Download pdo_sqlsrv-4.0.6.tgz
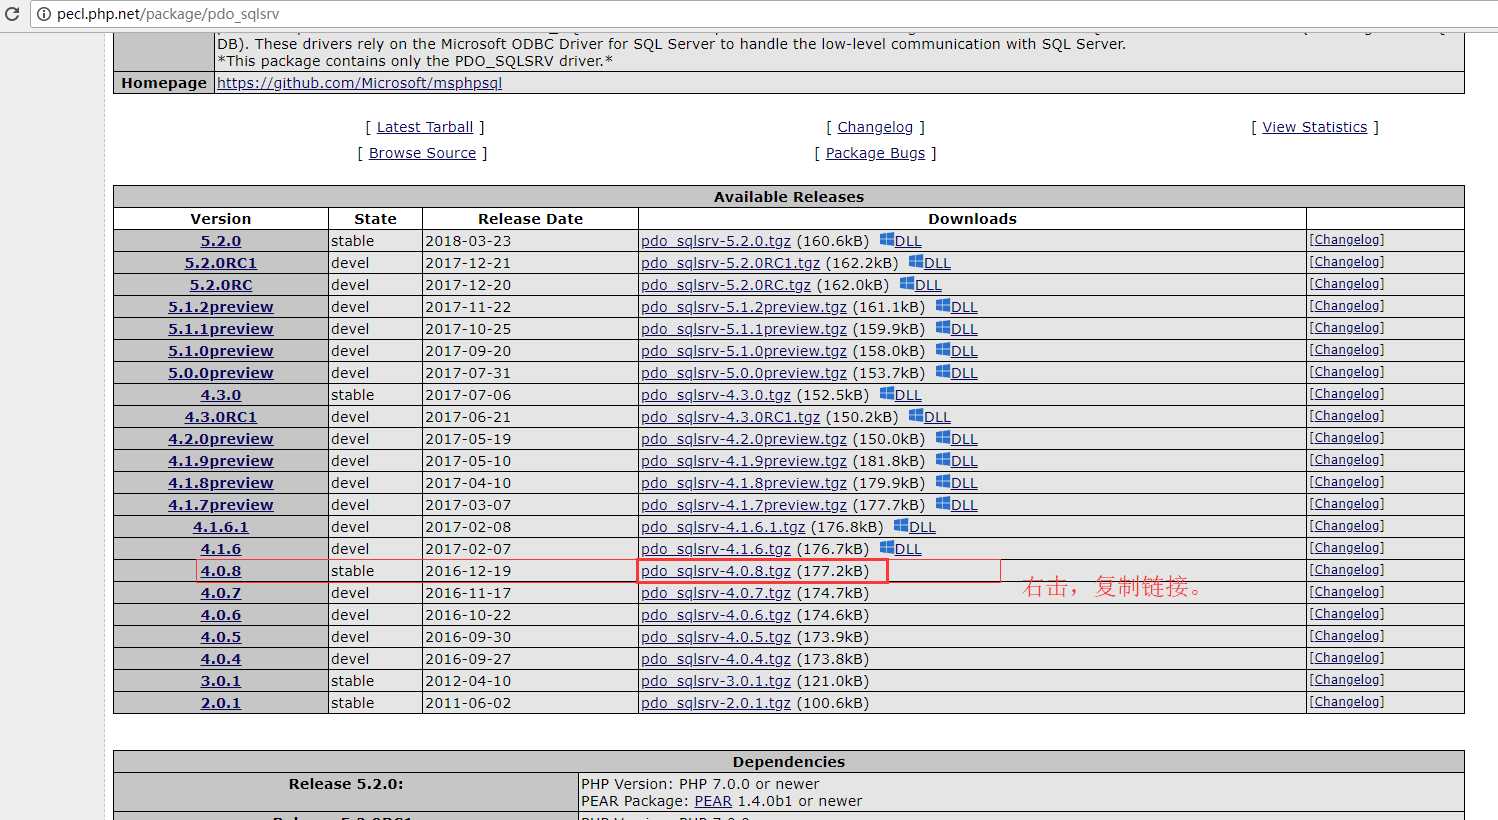The height and width of the screenshot is (820, 1498). (x=716, y=615)
